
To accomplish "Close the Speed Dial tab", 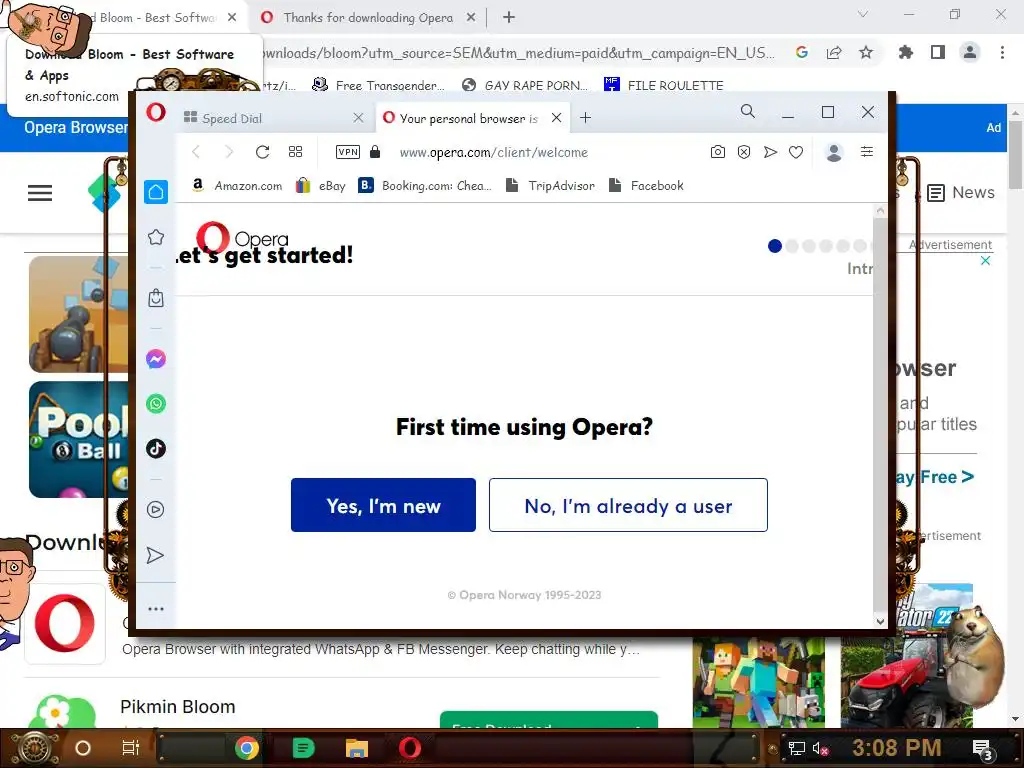I will pyautogui.click(x=358, y=118).
